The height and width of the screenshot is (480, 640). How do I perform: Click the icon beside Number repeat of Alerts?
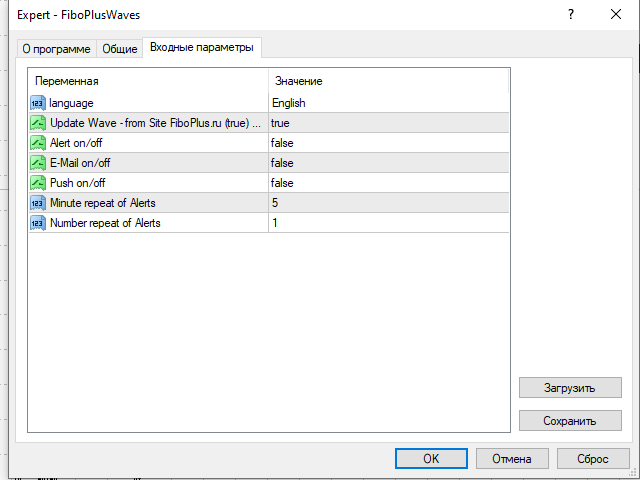click(x=38, y=223)
